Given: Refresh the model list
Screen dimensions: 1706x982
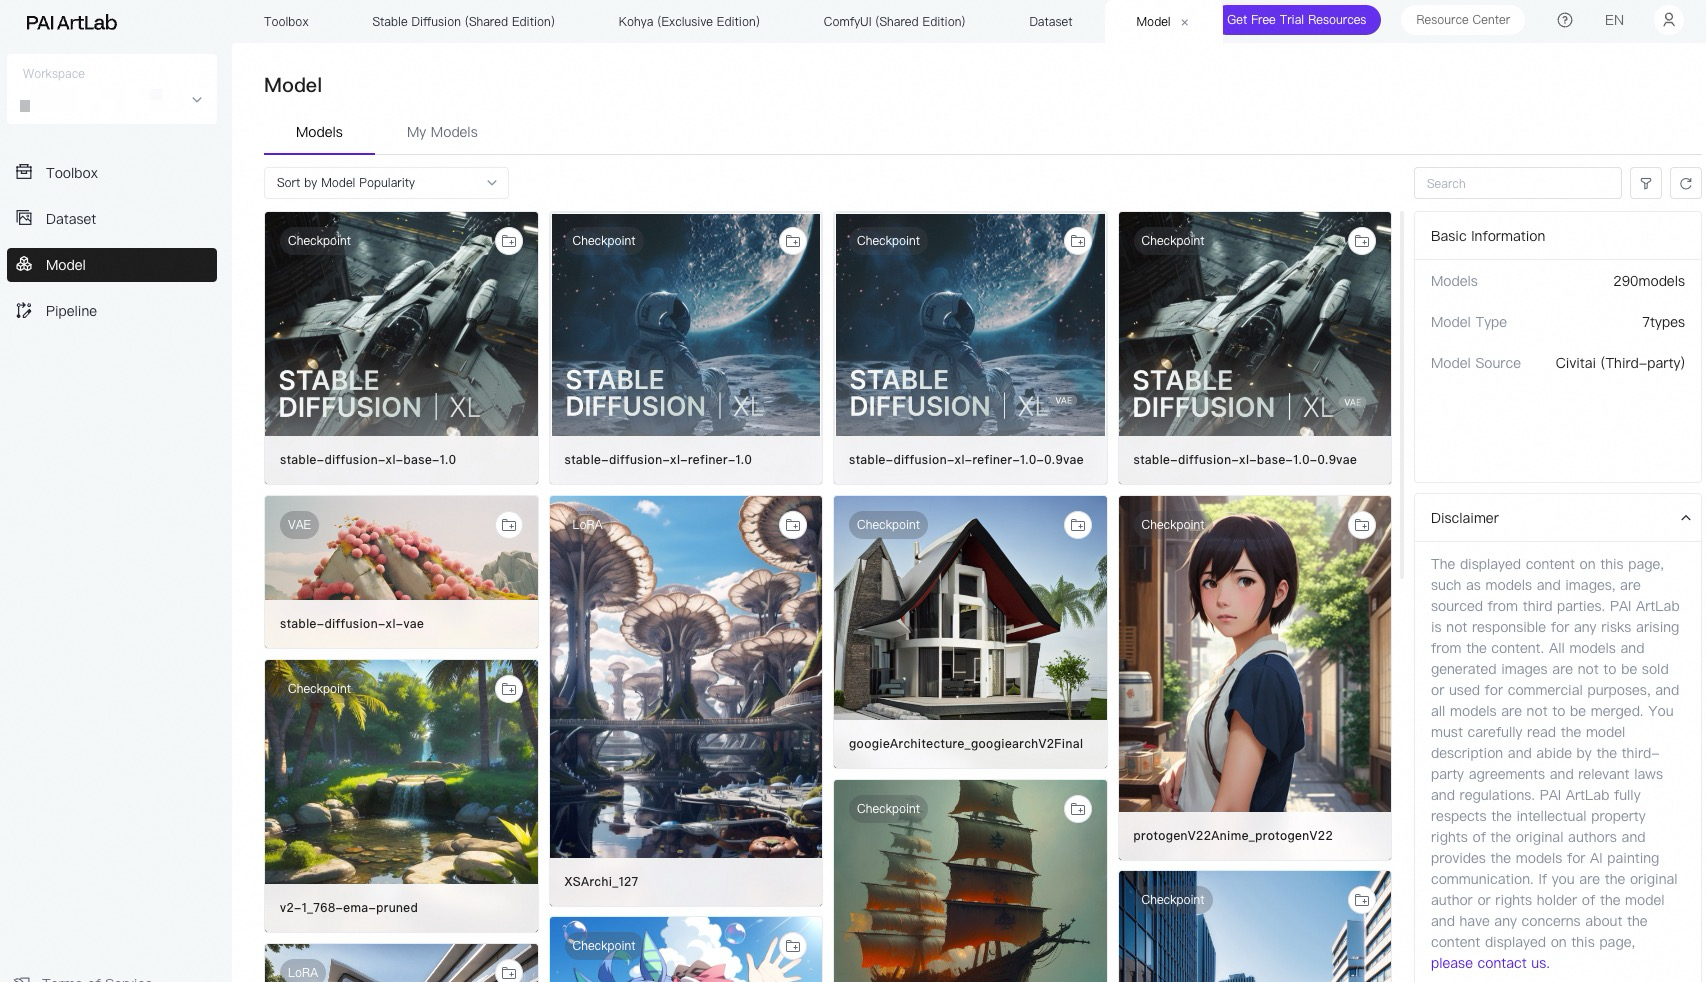Looking at the screenshot, I should pos(1686,183).
